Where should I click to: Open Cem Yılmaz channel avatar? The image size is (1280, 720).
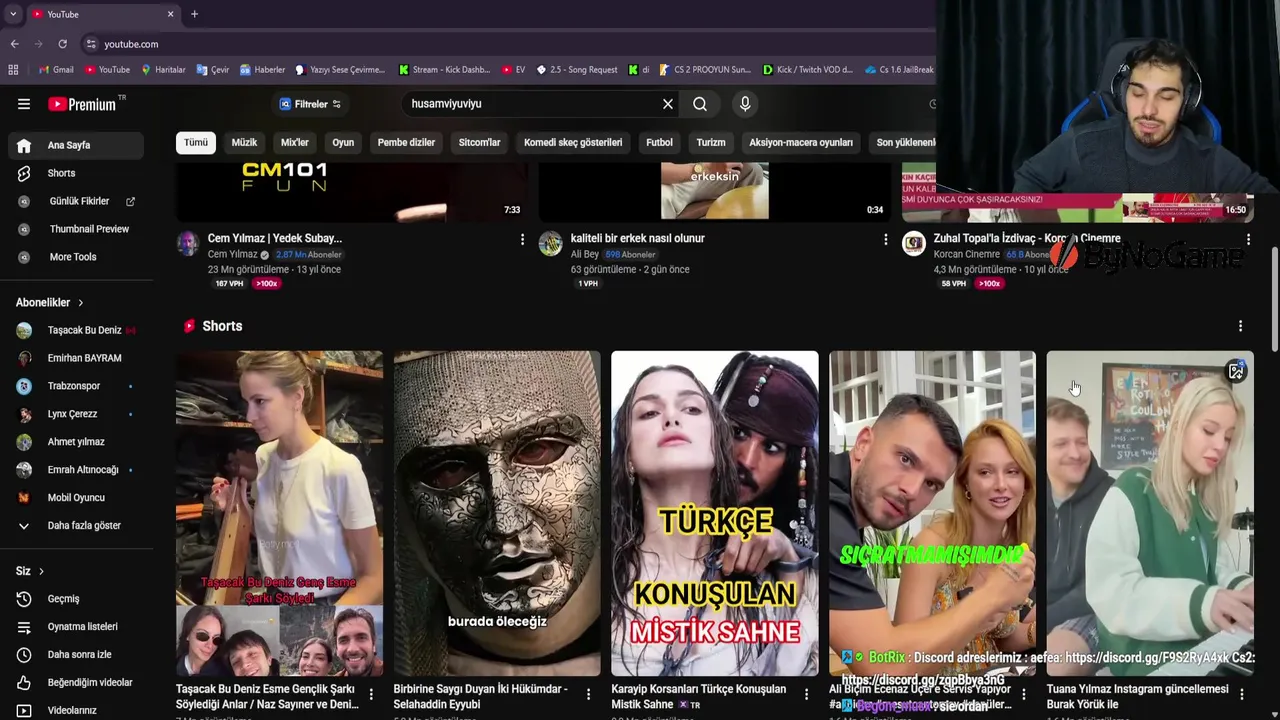coord(188,243)
